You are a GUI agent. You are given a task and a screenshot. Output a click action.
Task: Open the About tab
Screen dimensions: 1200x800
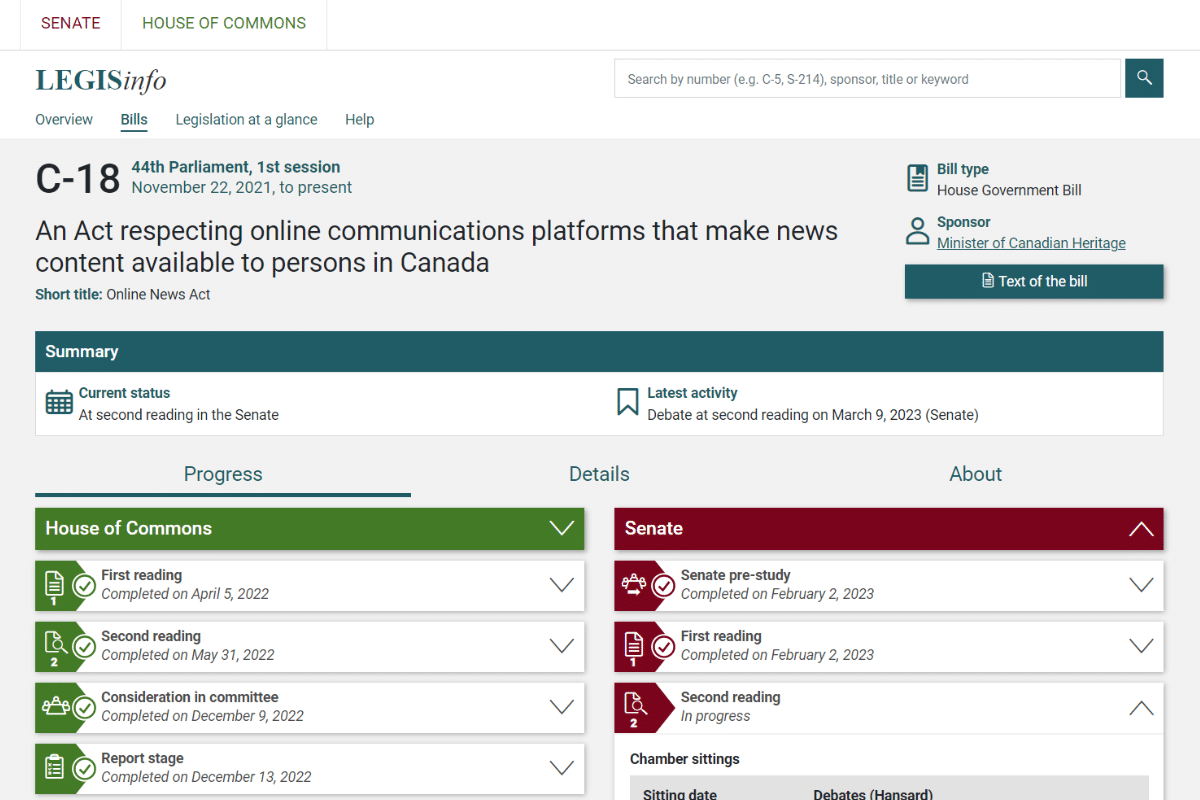[x=975, y=474]
